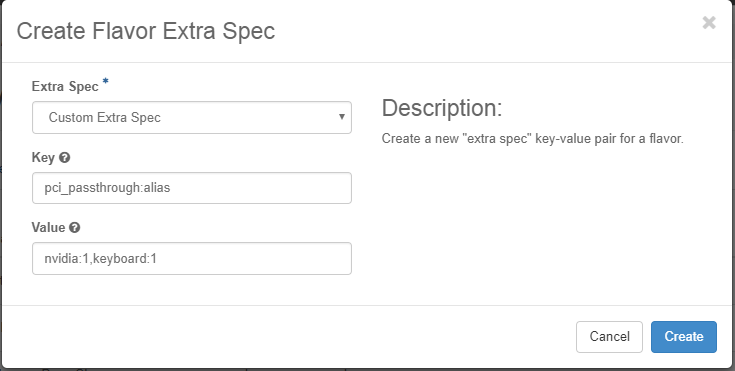Click the Value field label
The image size is (735, 371).
48,228
